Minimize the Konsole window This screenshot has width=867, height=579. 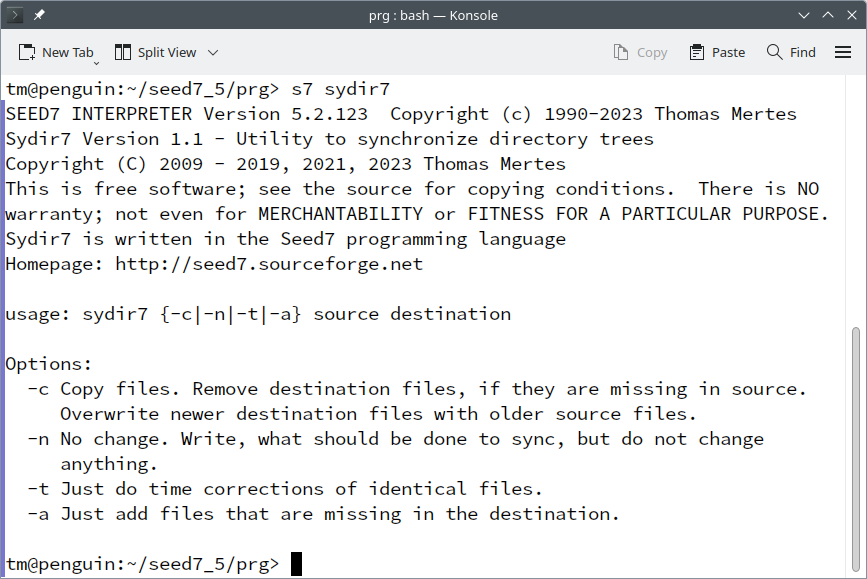tap(804, 15)
